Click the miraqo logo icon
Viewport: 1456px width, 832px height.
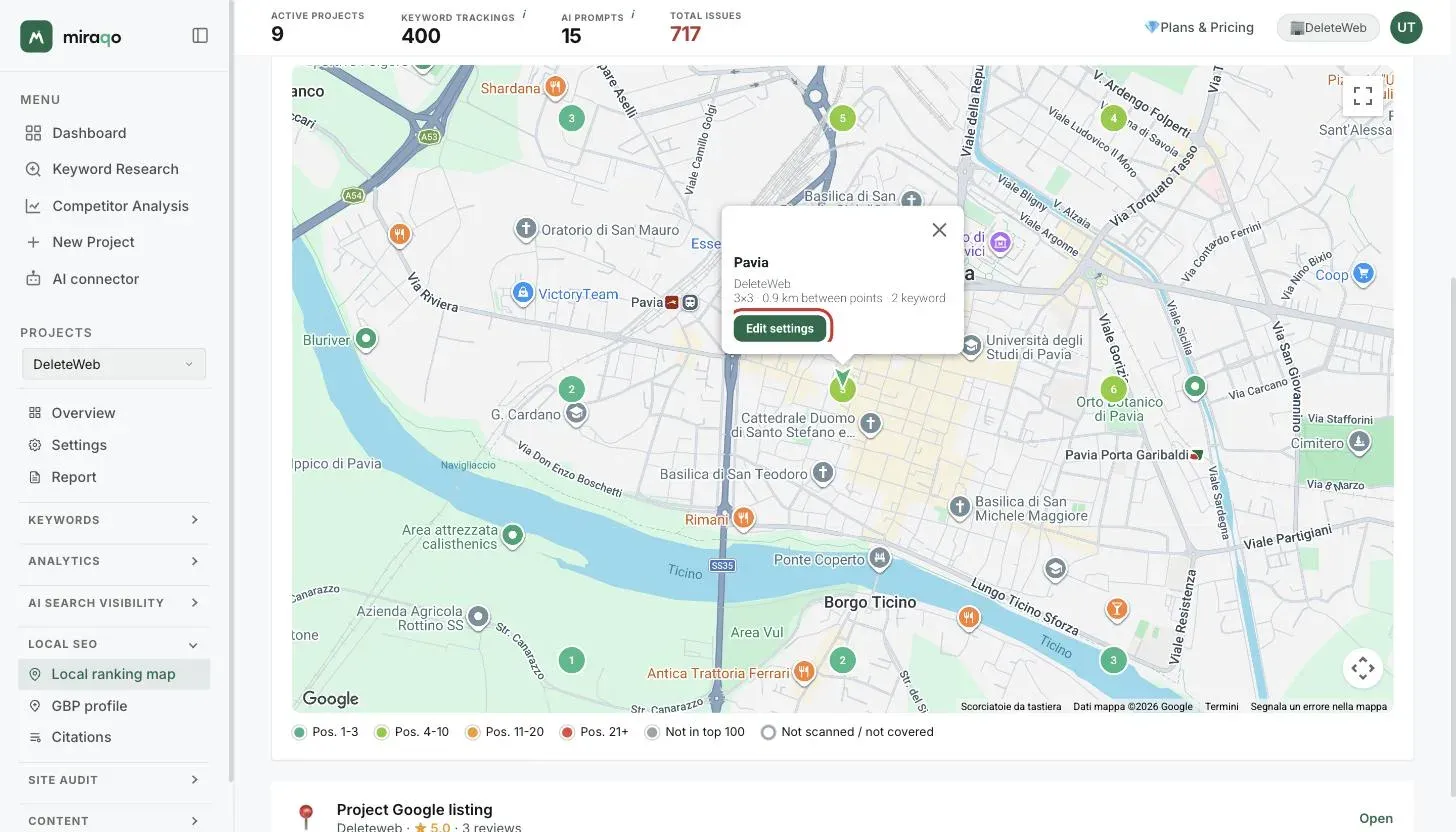36,36
